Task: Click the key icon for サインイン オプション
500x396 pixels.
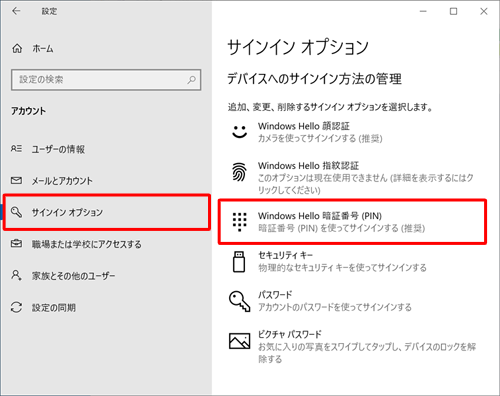Action: pos(16,212)
